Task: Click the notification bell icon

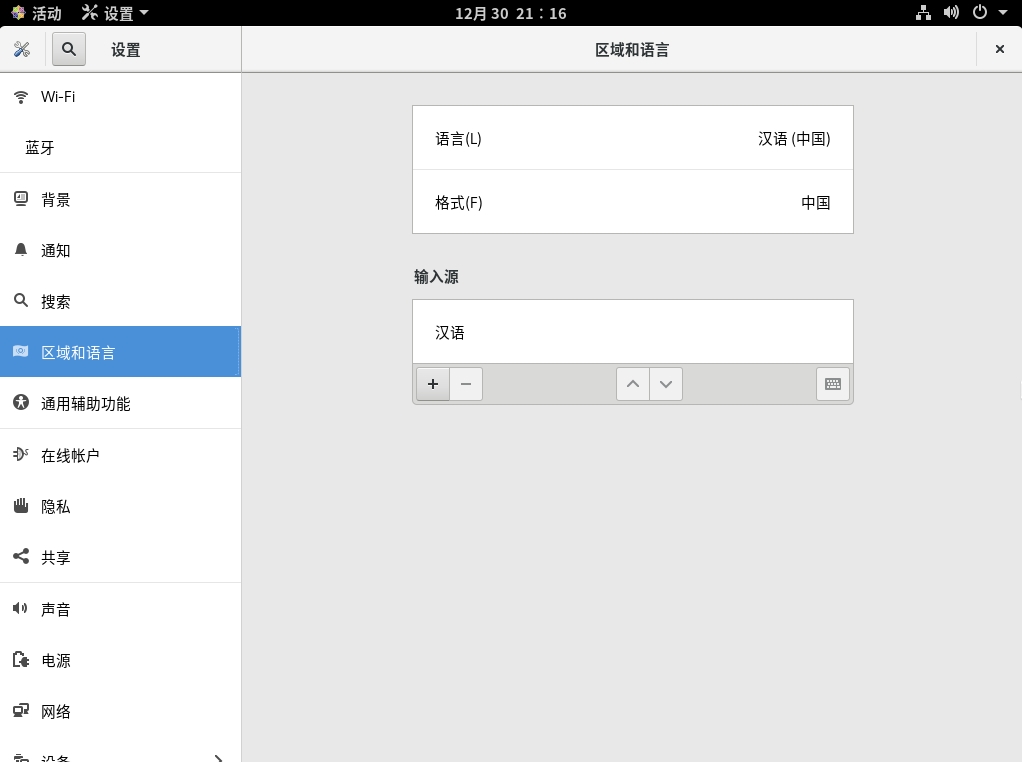Action: click(x=21, y=250)
